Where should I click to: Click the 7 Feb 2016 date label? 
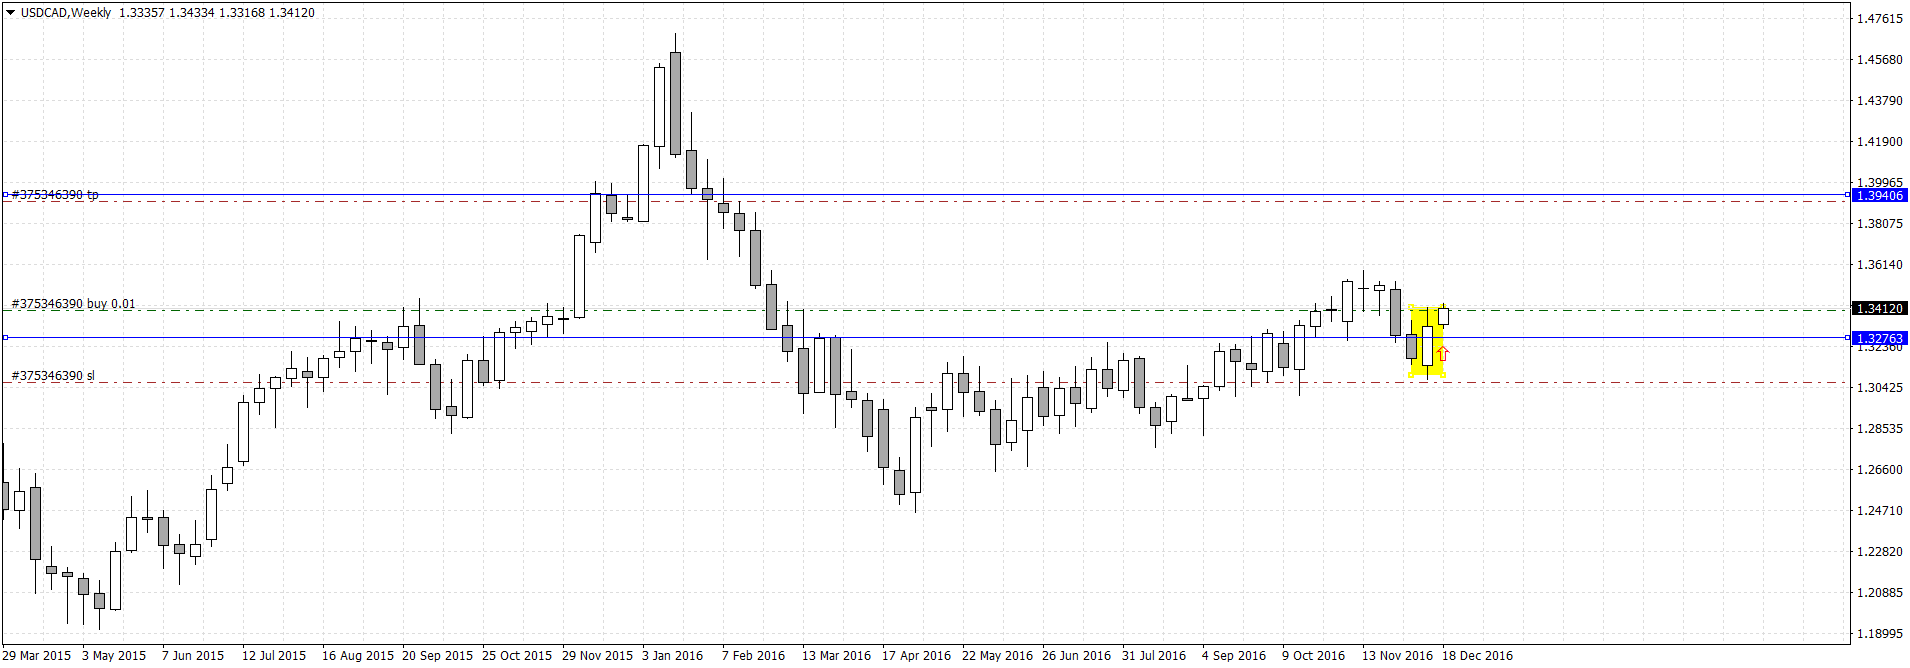point(754,656)
